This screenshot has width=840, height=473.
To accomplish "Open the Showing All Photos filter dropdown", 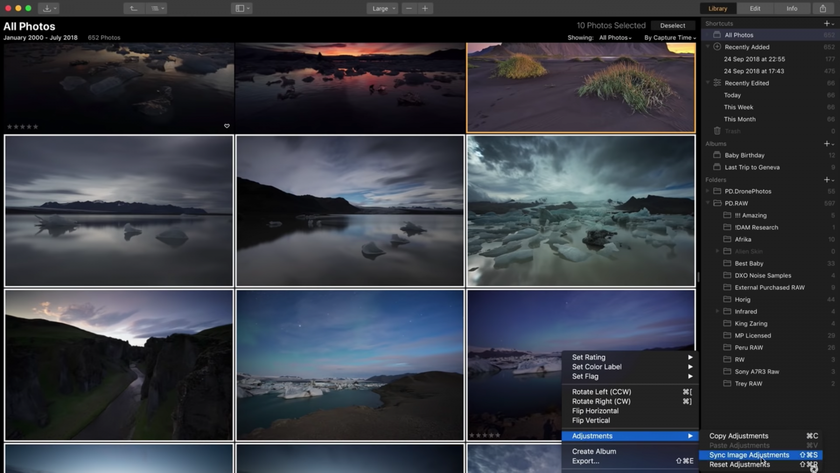I will click(615, 37).
